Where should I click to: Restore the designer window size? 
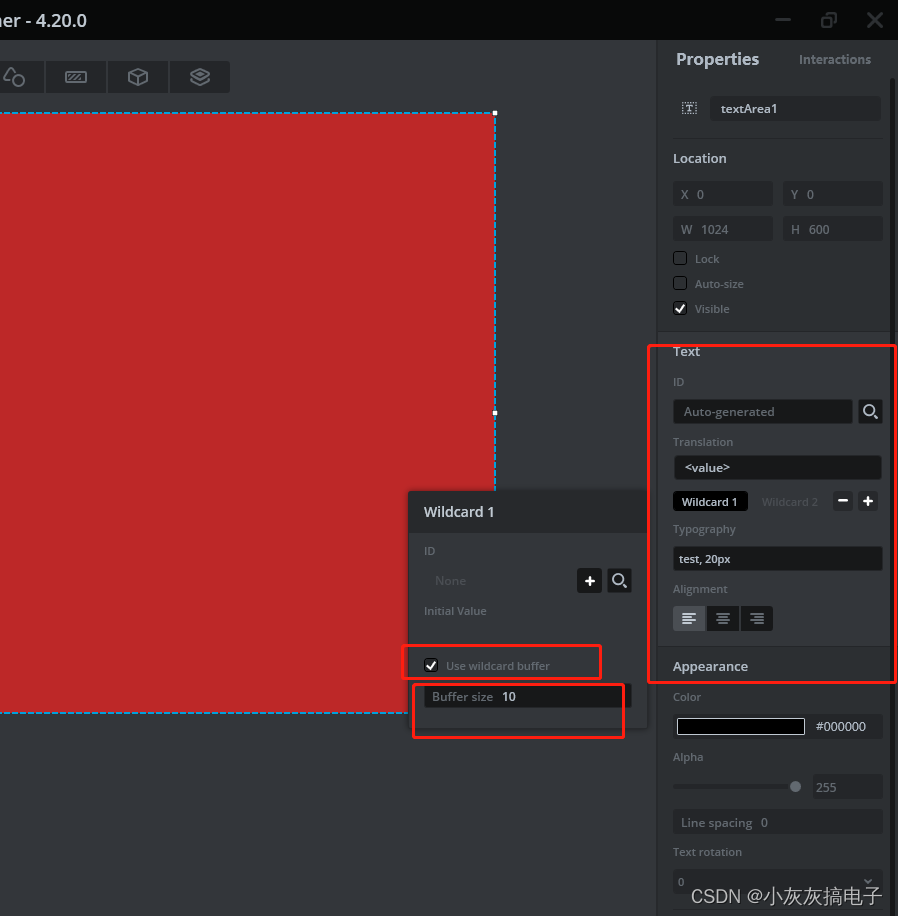pyautogui.click(x=828, y=20)
